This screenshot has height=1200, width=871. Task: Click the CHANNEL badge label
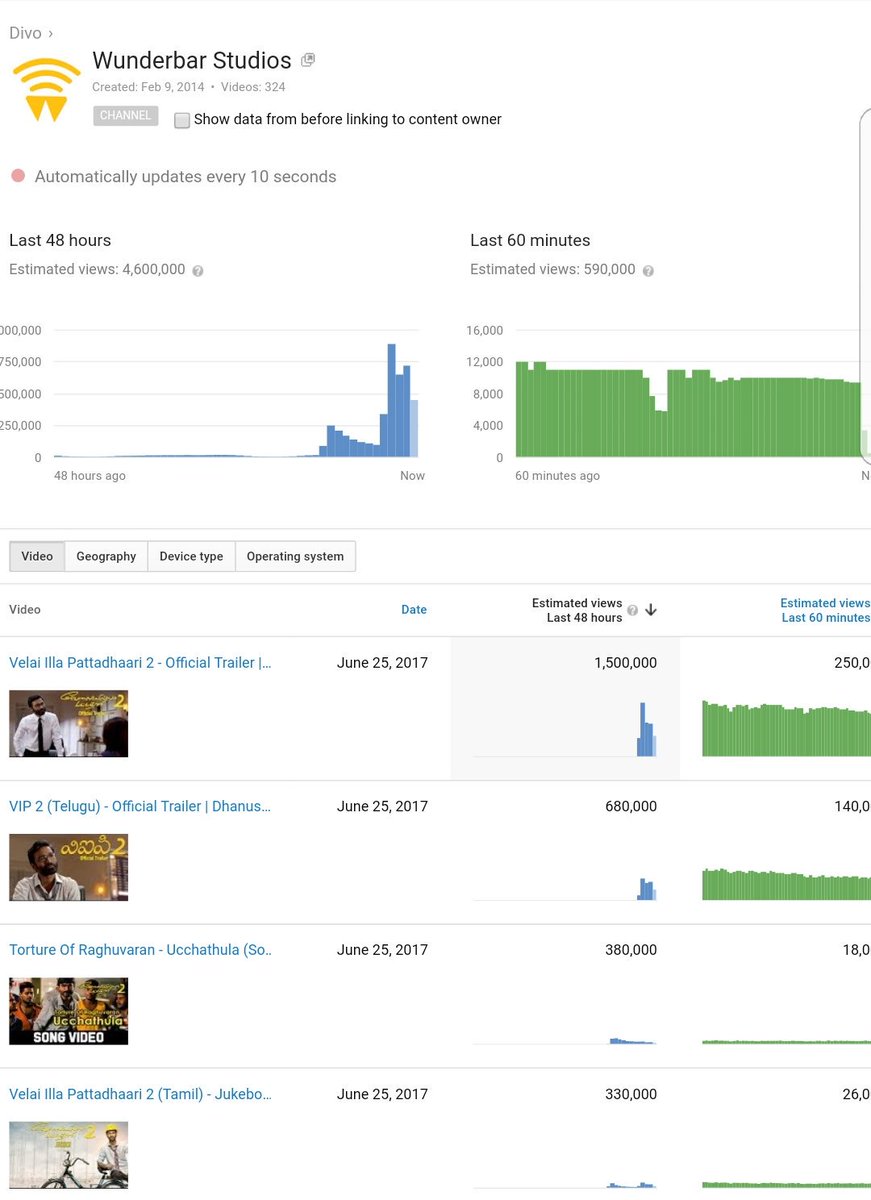[126, 116]
